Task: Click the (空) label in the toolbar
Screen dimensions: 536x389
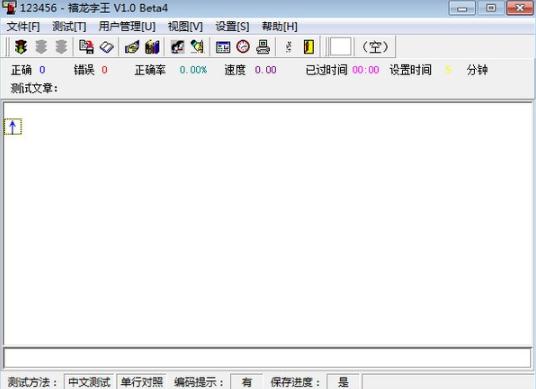Action: point(375,47)
